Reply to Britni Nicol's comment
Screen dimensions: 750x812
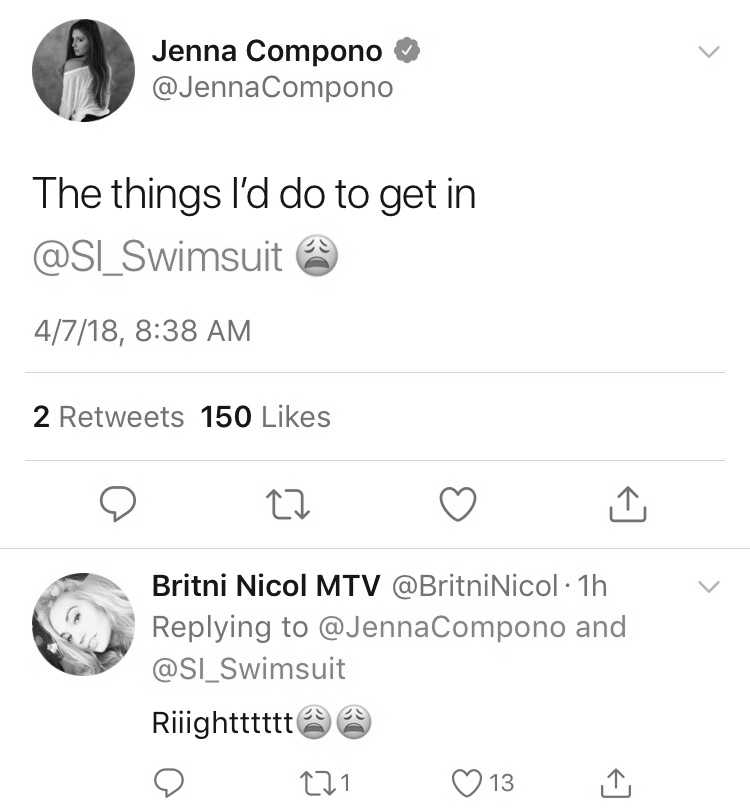coord(169,783)
